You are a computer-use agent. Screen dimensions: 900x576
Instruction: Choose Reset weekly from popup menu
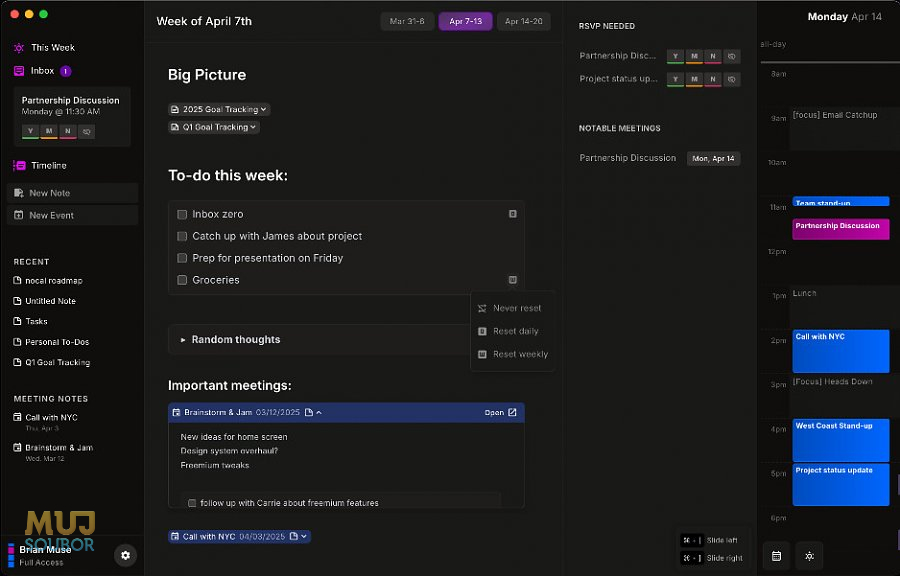tap(512, 354)
